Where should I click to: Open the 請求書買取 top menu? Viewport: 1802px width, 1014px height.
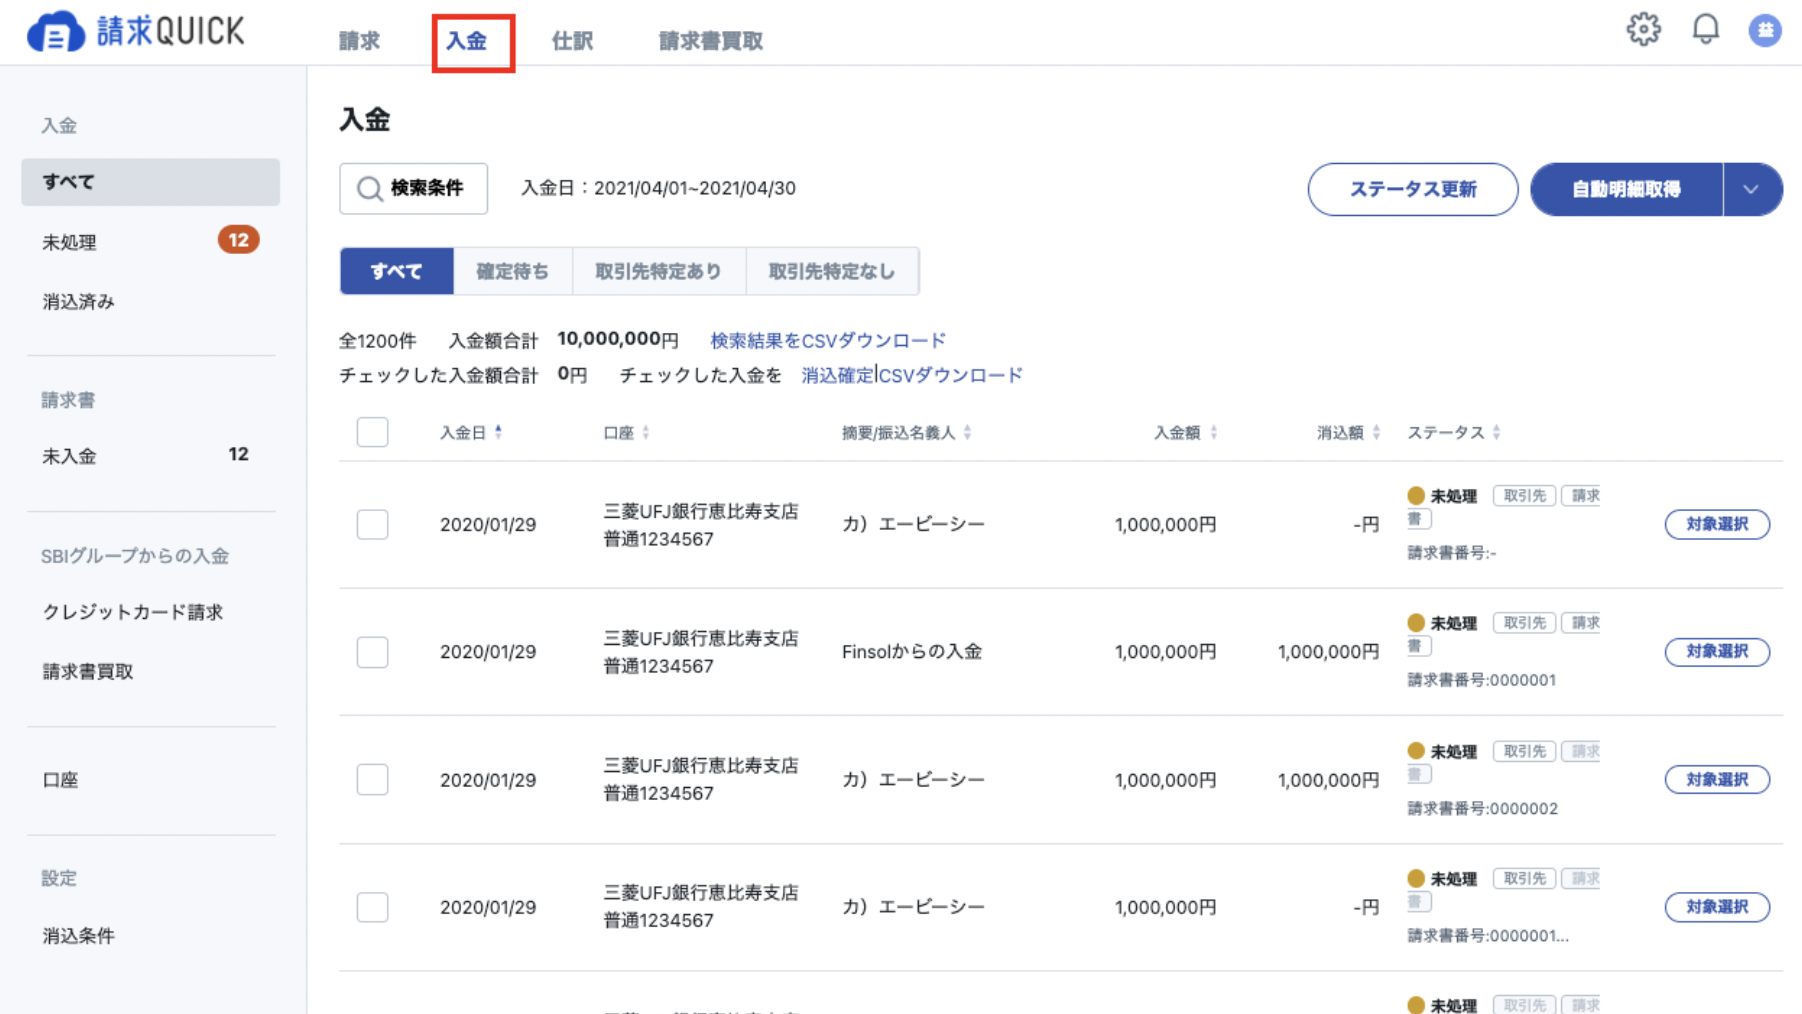[x=711, y=41]
